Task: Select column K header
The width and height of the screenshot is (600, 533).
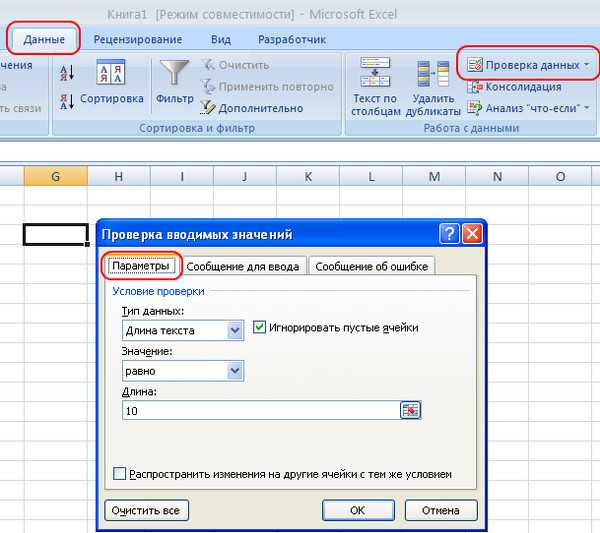Action: click(x=308, y=176)
